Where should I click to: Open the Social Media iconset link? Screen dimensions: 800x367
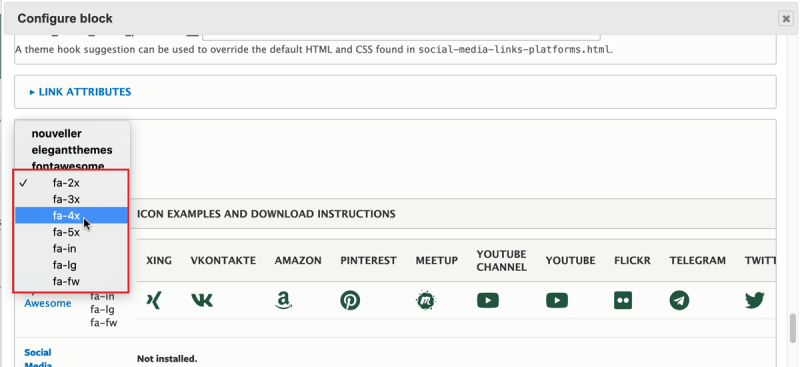click(38, 358)
